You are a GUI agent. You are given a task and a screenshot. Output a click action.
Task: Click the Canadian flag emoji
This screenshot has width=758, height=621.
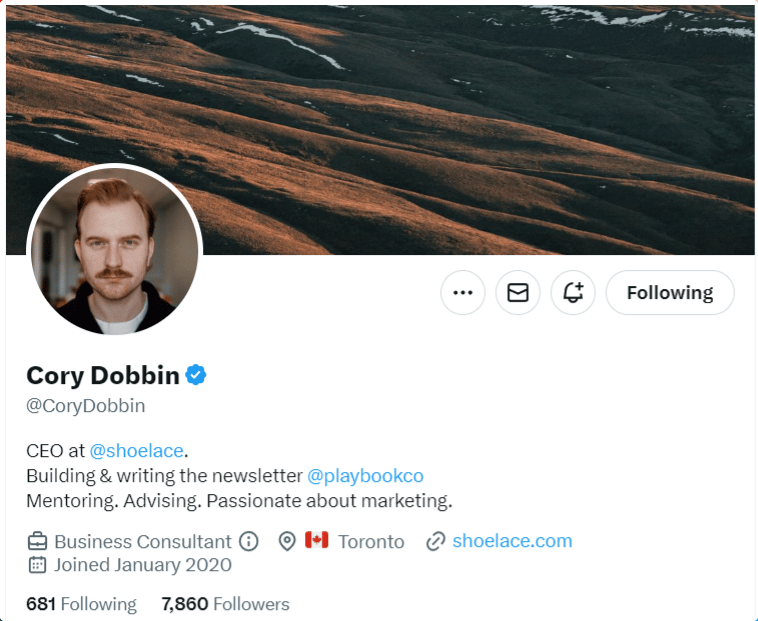point(317,540)
